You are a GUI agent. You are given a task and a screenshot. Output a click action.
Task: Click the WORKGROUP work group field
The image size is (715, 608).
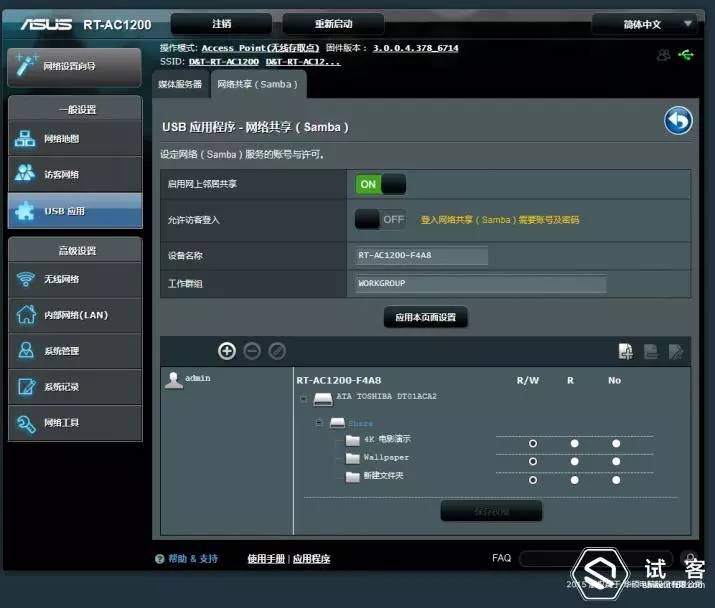[481, 283]
